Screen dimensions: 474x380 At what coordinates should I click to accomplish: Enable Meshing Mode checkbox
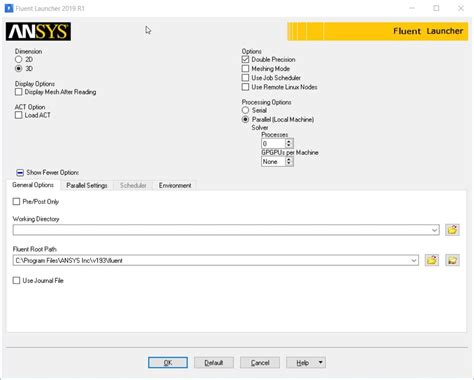[x=245, y=68]
